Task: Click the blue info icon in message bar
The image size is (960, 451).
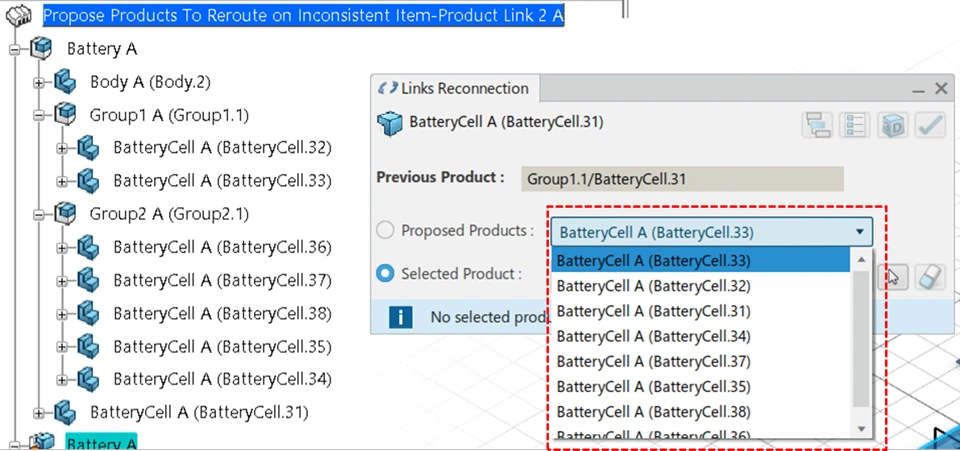Action: 400,317
